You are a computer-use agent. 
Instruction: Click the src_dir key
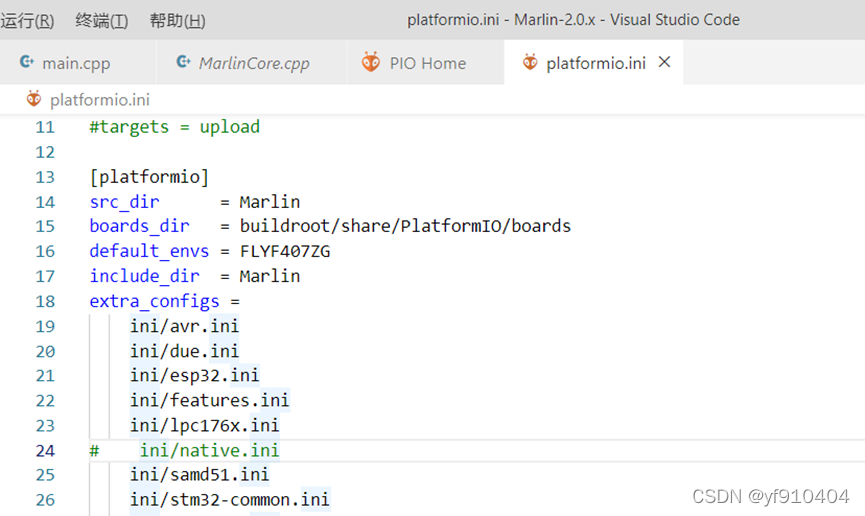(x=124, y=202)
